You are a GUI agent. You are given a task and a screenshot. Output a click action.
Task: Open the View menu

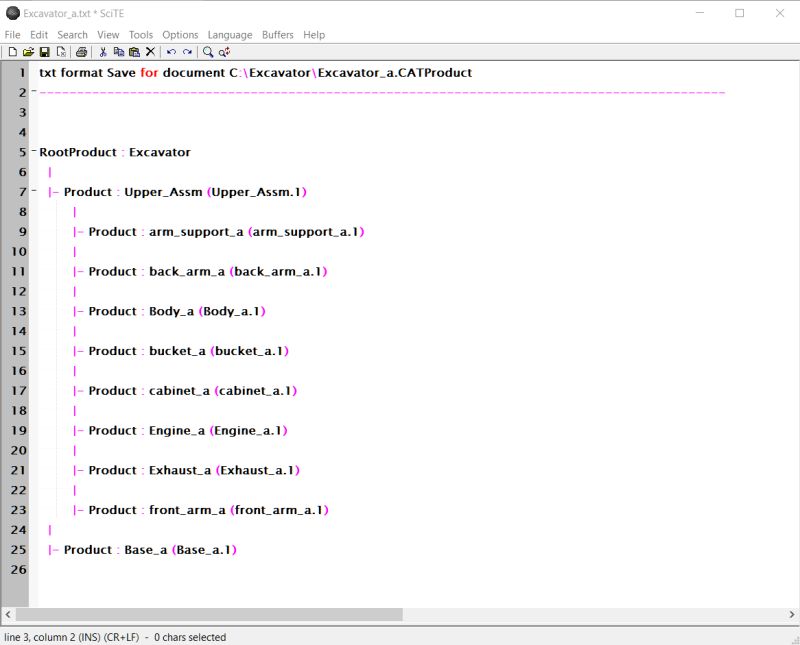108,35
